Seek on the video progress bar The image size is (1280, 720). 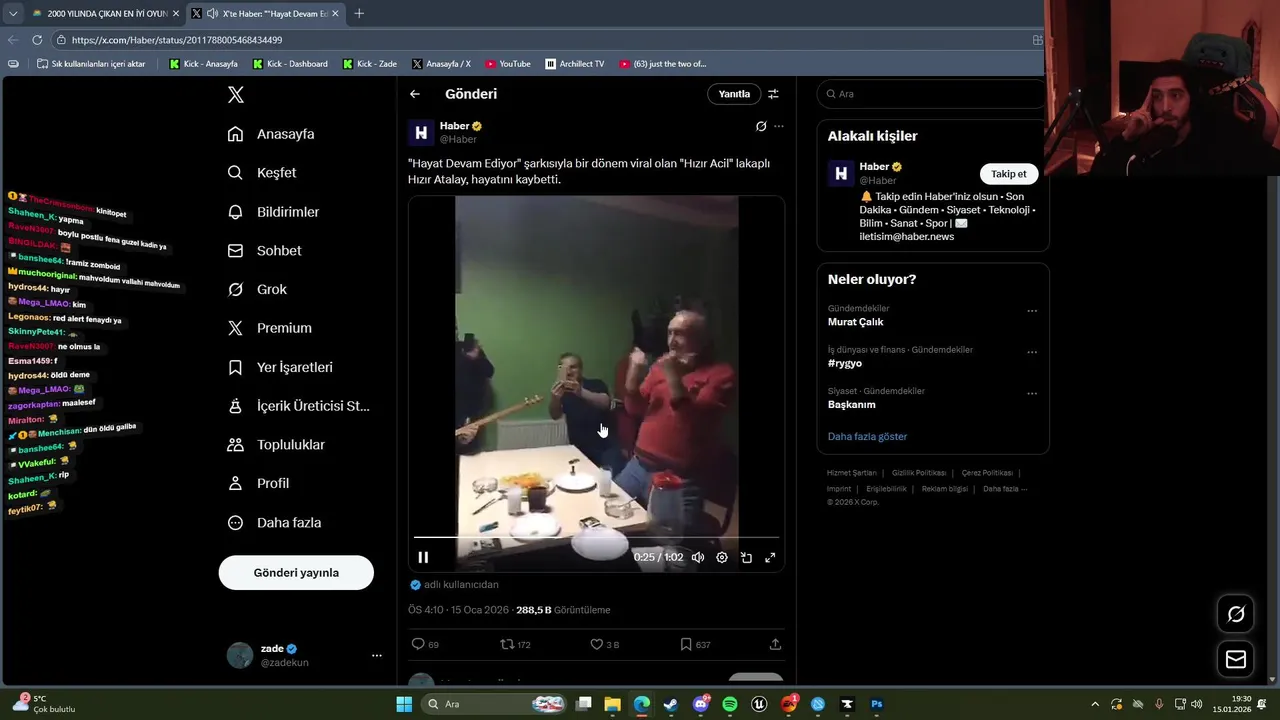pyautogui.click(x=596, y=538)
